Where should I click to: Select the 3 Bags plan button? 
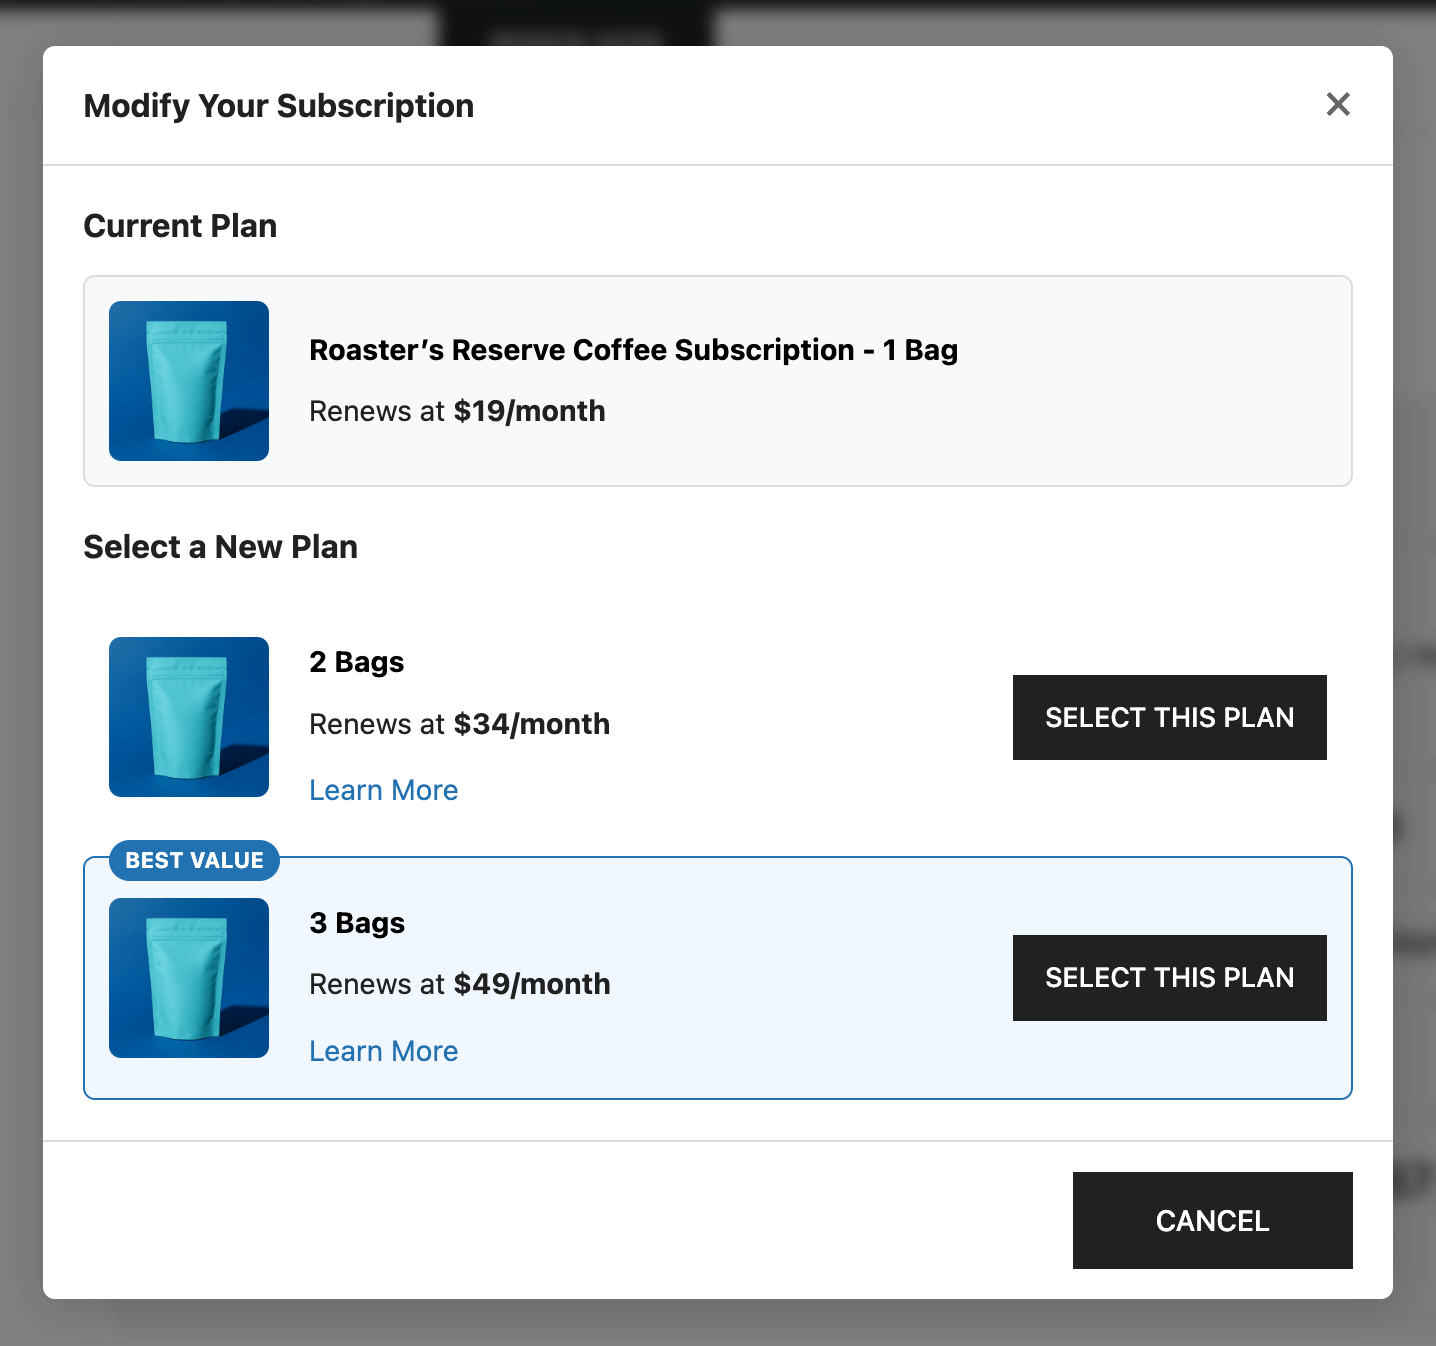pyautogui.click(x=1169, y=978)
